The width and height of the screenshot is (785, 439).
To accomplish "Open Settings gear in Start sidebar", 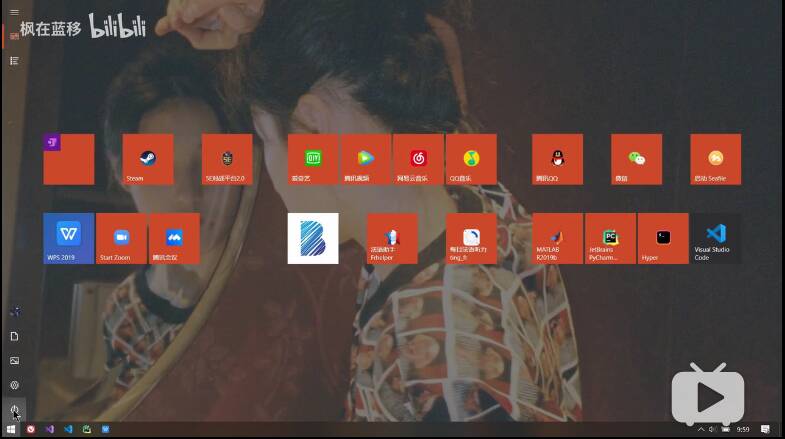I will 14,385.
